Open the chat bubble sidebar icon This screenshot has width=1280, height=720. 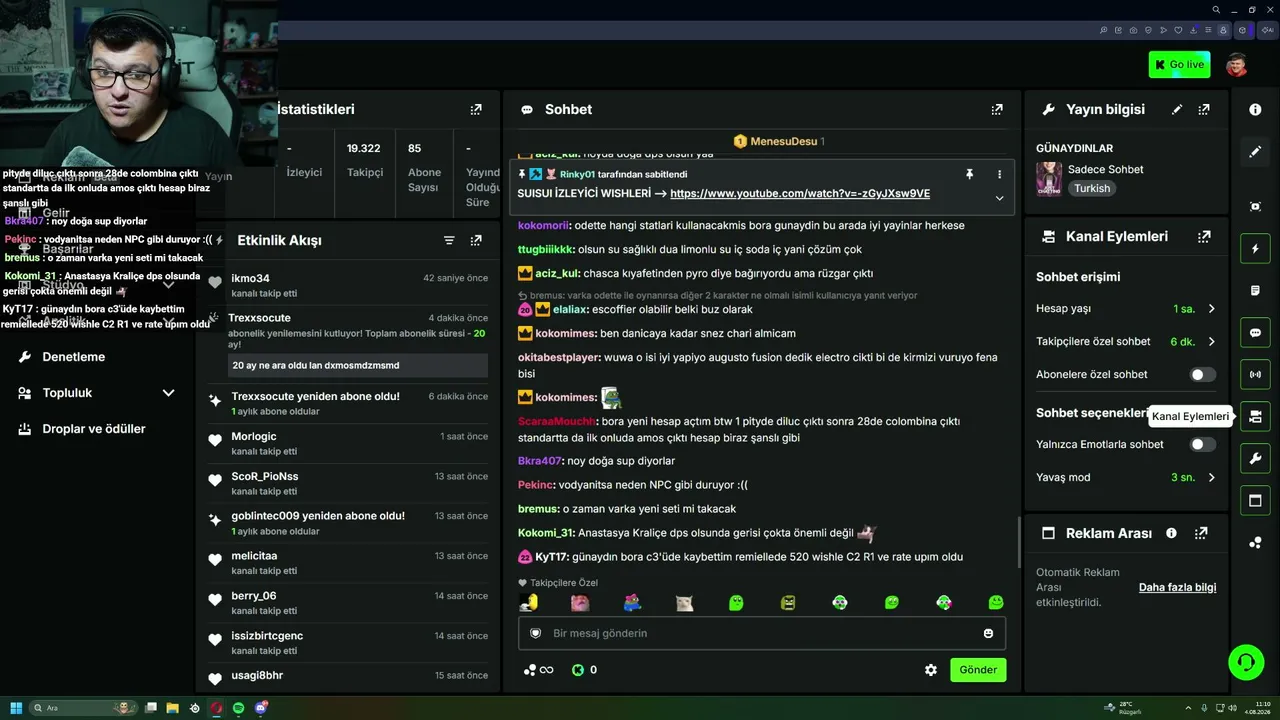pyautogui.click(x=1255, y=333)
